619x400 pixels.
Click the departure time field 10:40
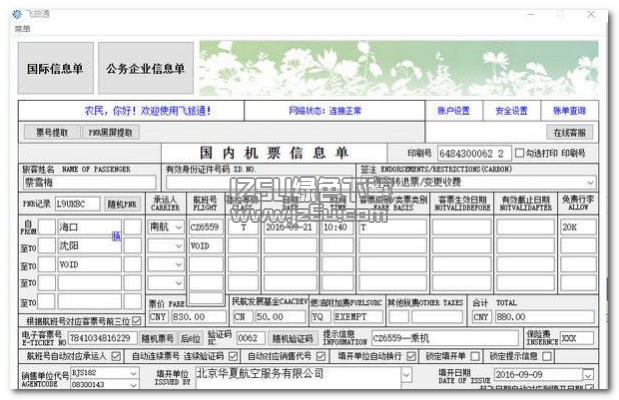[337, 227]
